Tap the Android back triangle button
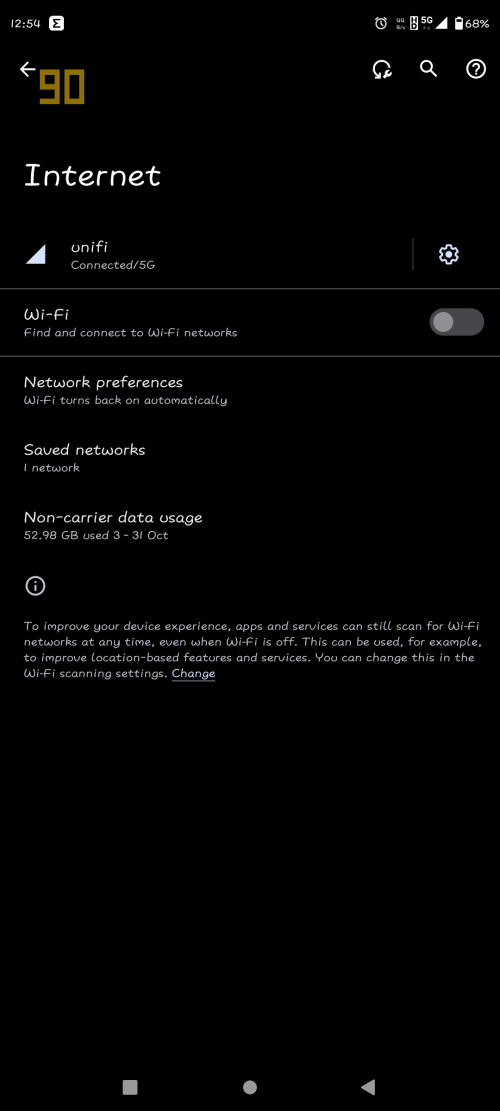 [368, 1087]
